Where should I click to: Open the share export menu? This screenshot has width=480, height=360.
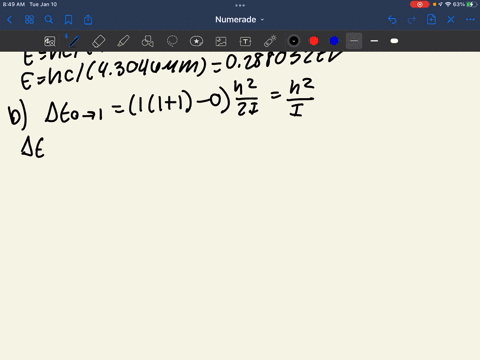[x=88, y=20]
